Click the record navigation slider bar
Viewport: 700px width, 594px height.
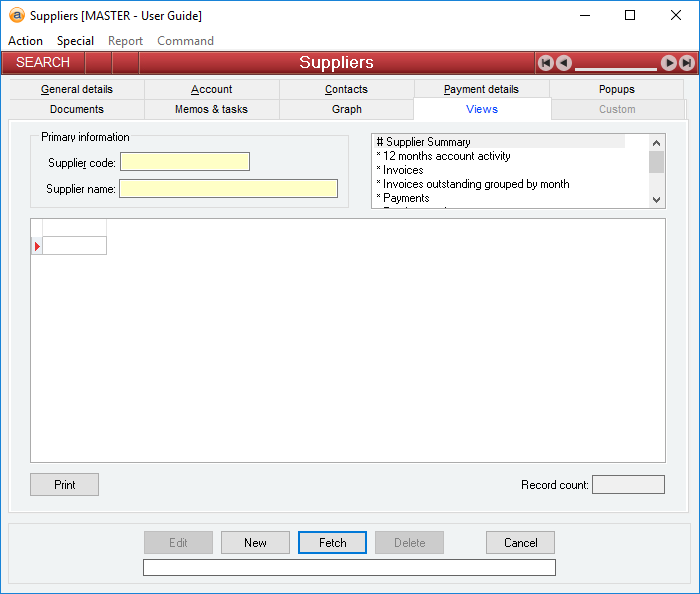pyautogui.click(x=616, y=68)
